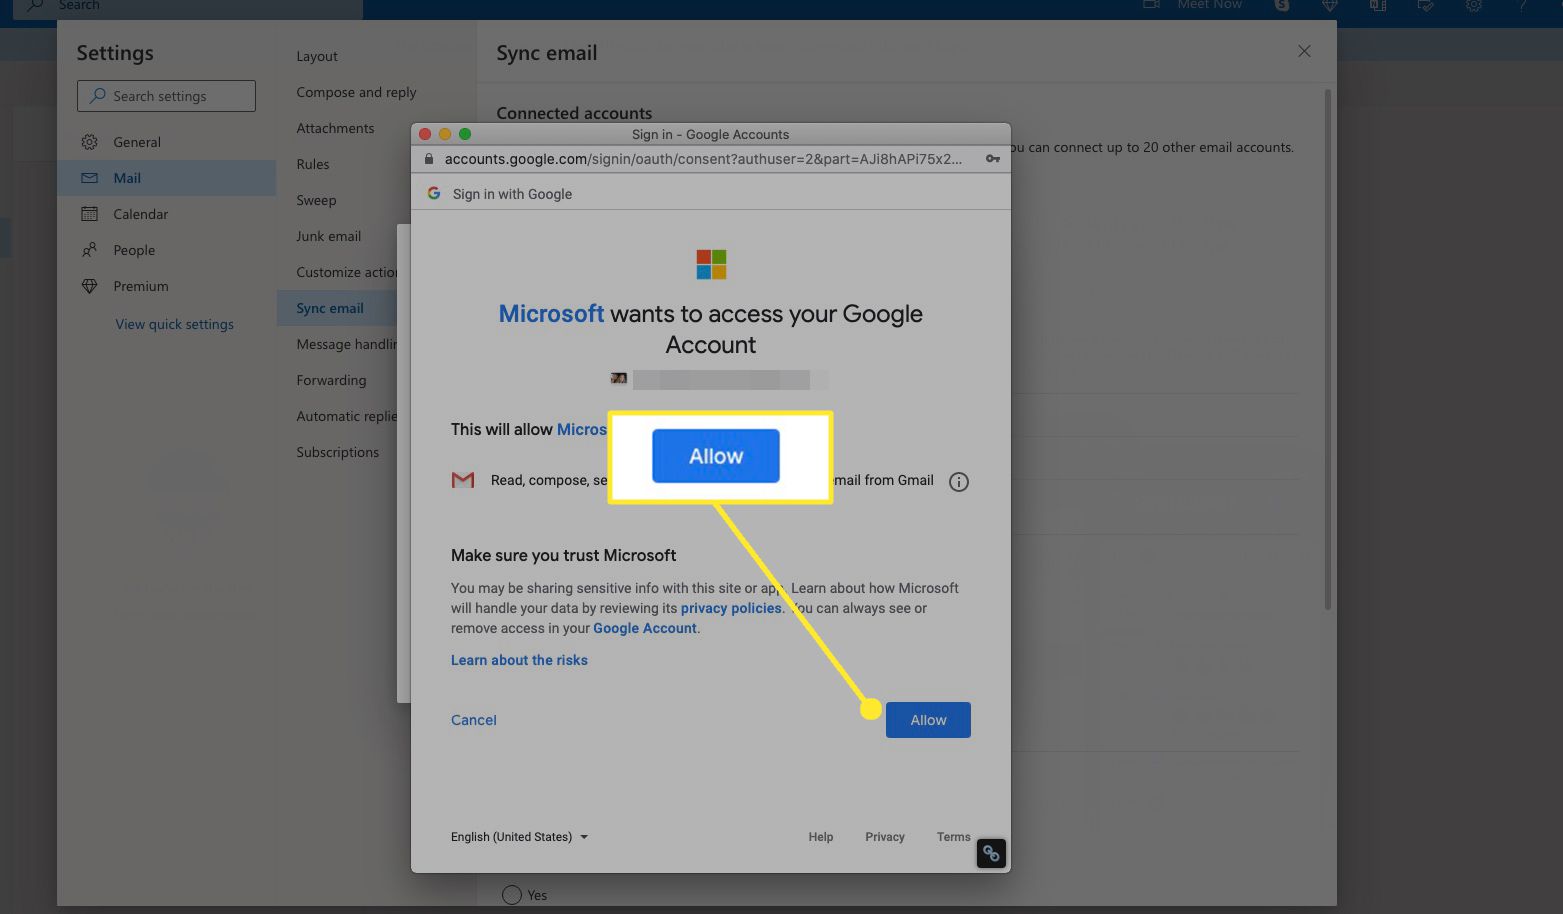
Task: Open Attachments settings
Action: pyautogui.click(x=335, y=128)
